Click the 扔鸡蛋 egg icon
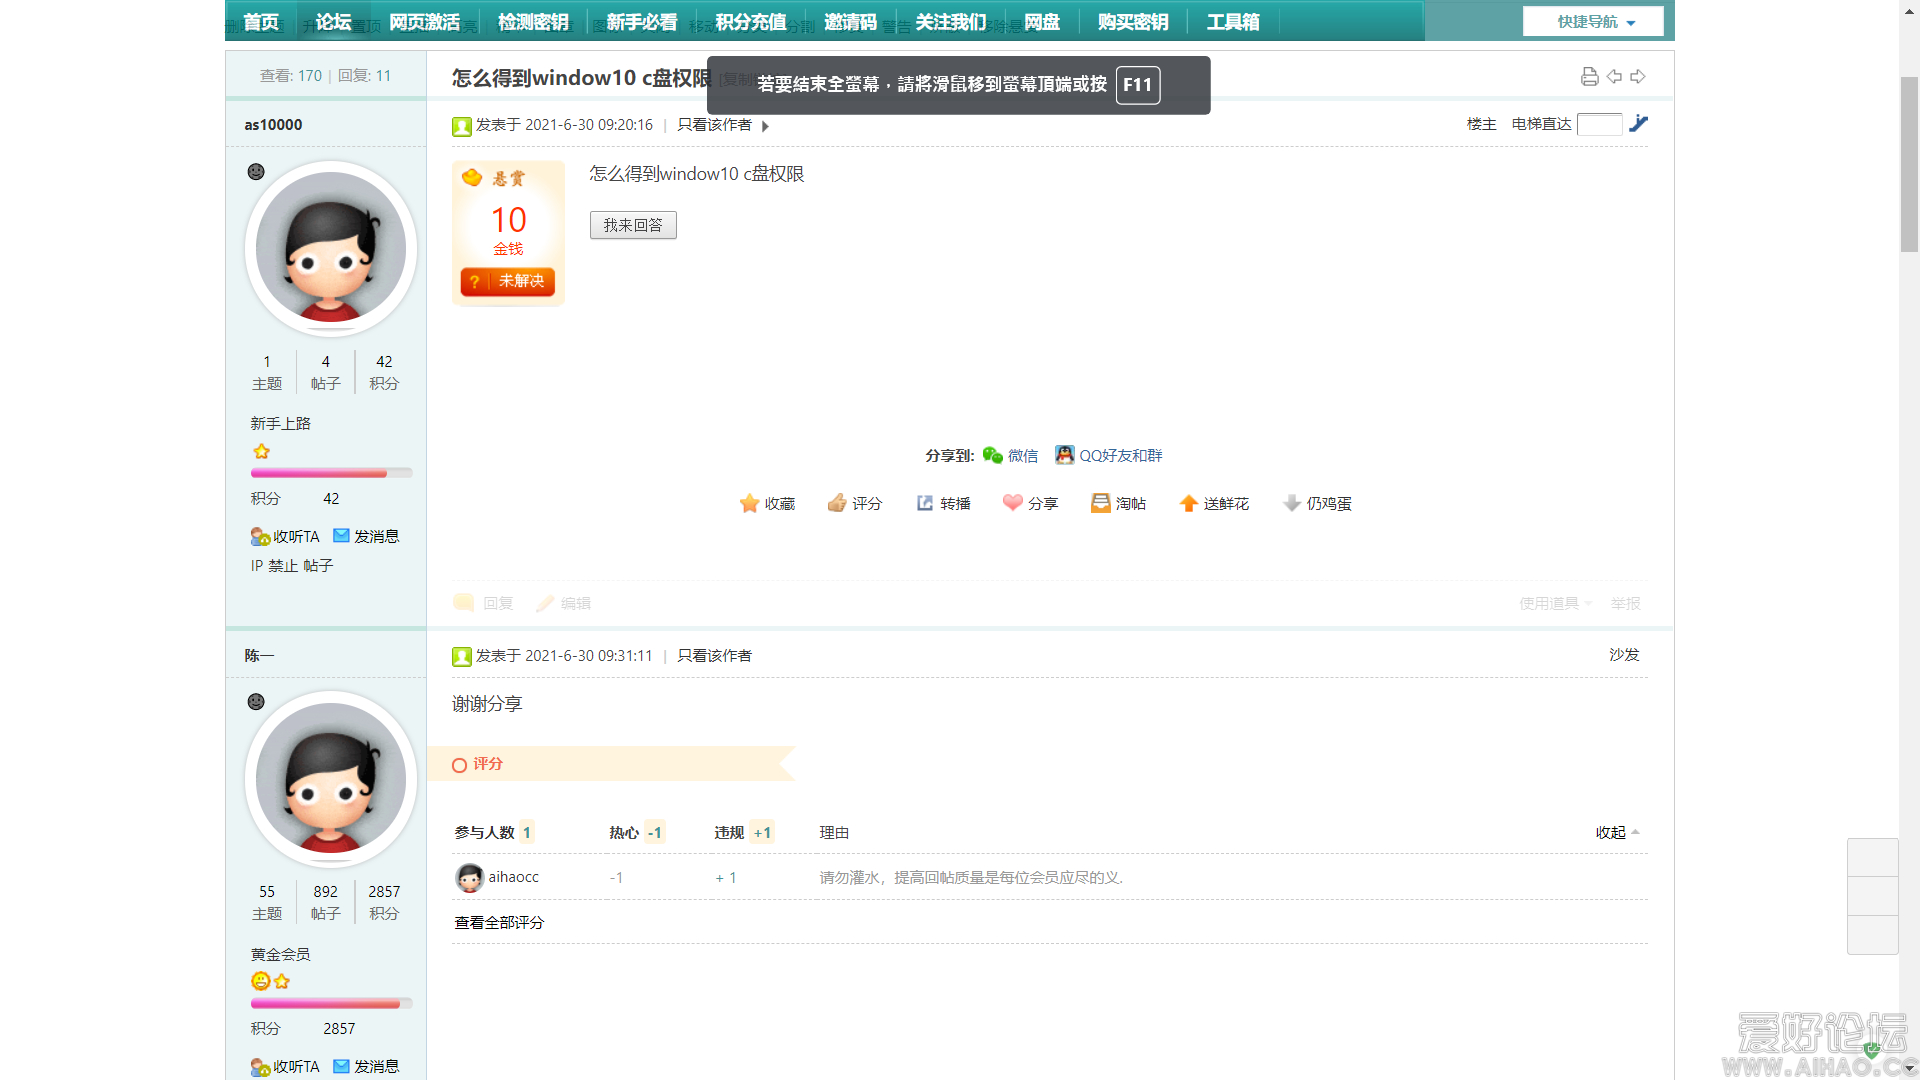The height and width of the screenshot is (1080, 1920). click(x=1292, y=503)
